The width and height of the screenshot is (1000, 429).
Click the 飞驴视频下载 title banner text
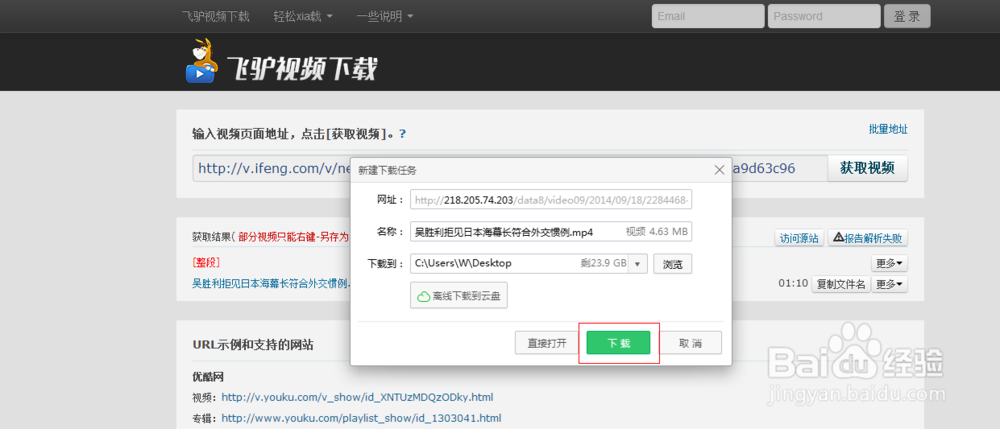(302, 68)
